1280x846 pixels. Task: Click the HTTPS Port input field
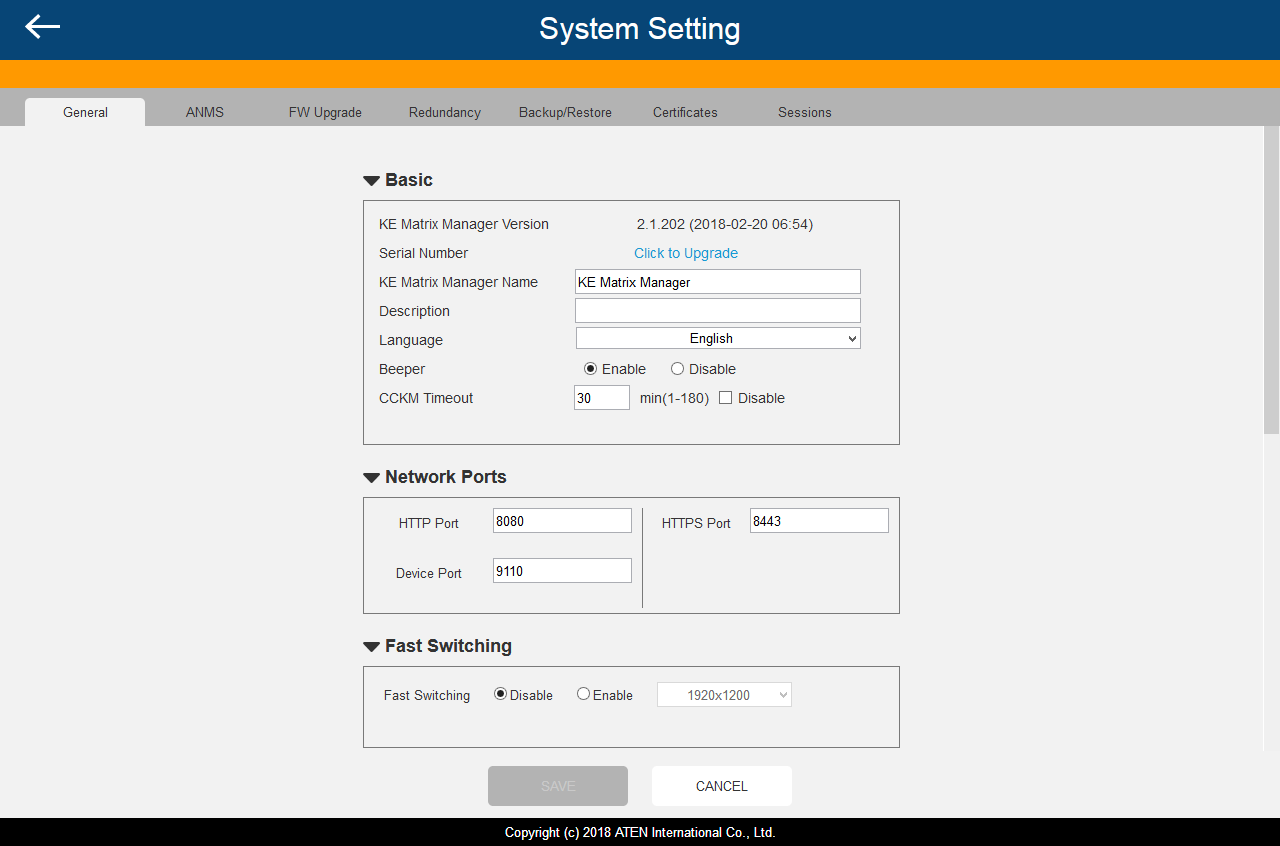(x=819, y=521)
